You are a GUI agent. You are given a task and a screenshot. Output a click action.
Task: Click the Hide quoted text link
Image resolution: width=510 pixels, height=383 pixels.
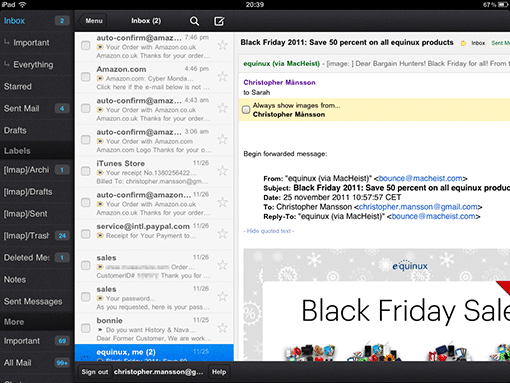[269, 231]
